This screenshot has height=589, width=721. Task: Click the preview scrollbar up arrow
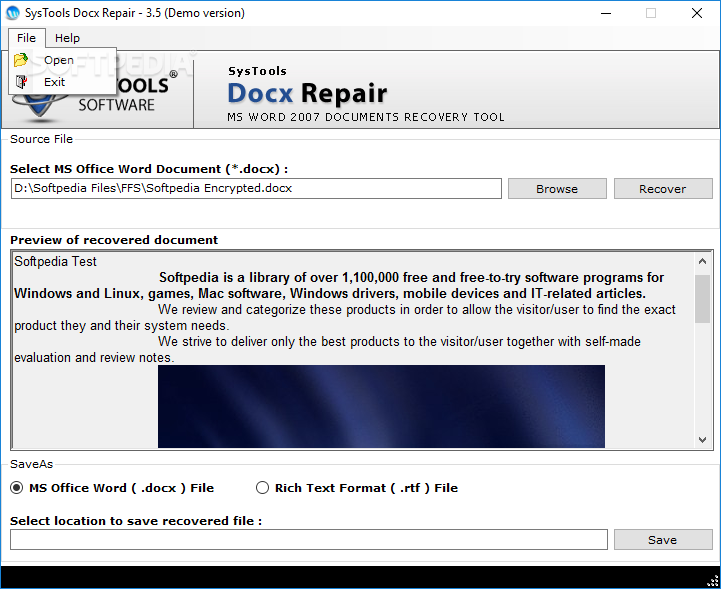[x=702, y=261]
